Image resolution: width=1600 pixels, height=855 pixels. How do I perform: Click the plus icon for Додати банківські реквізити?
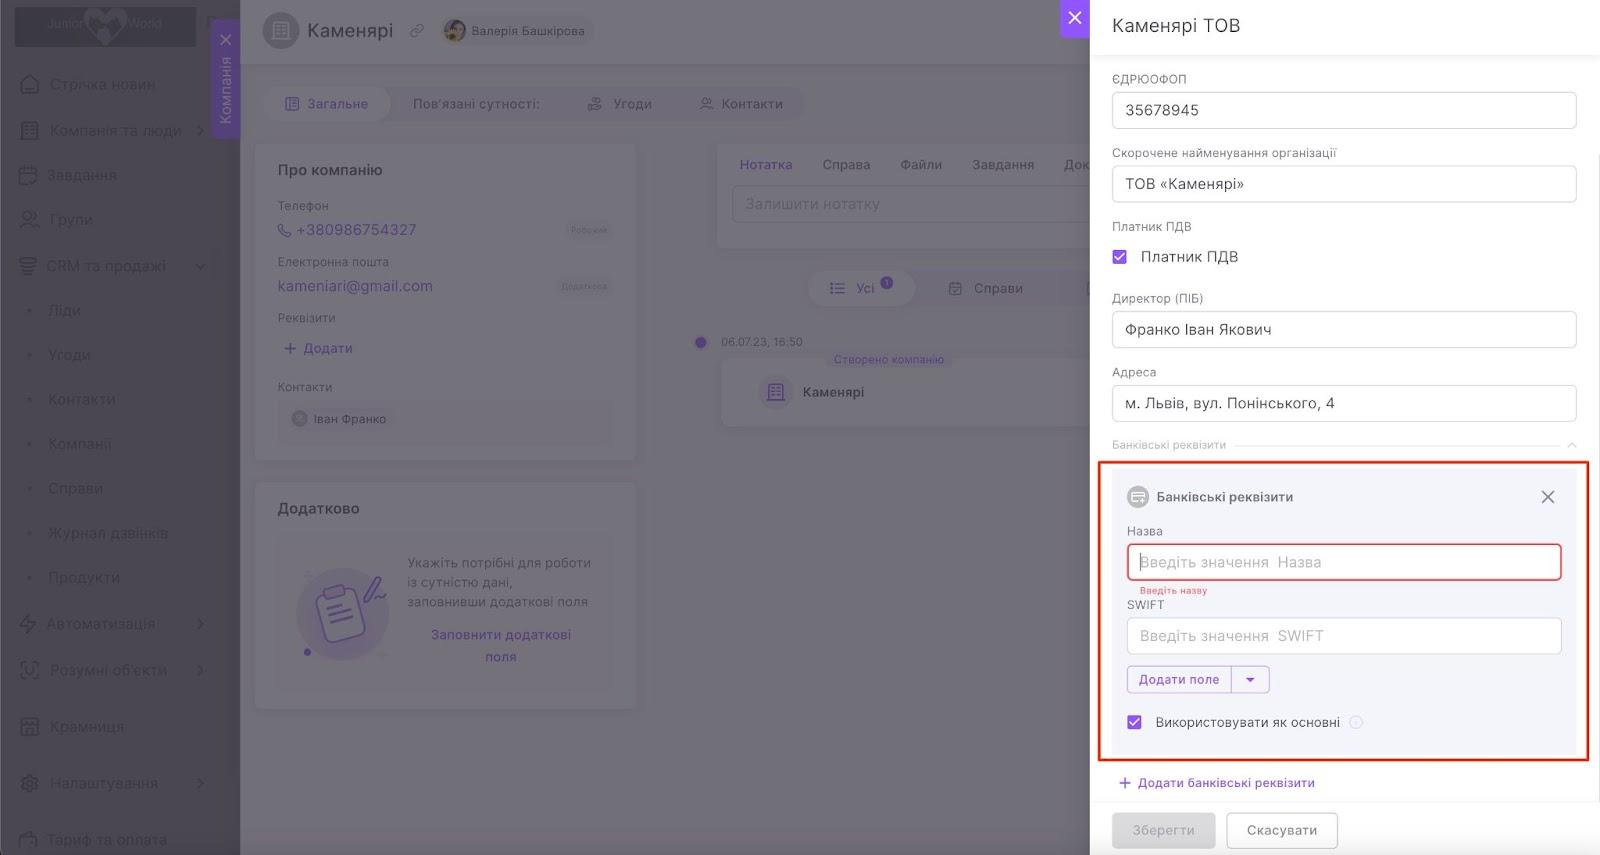pyautogui.click(x=1125, y=783)
